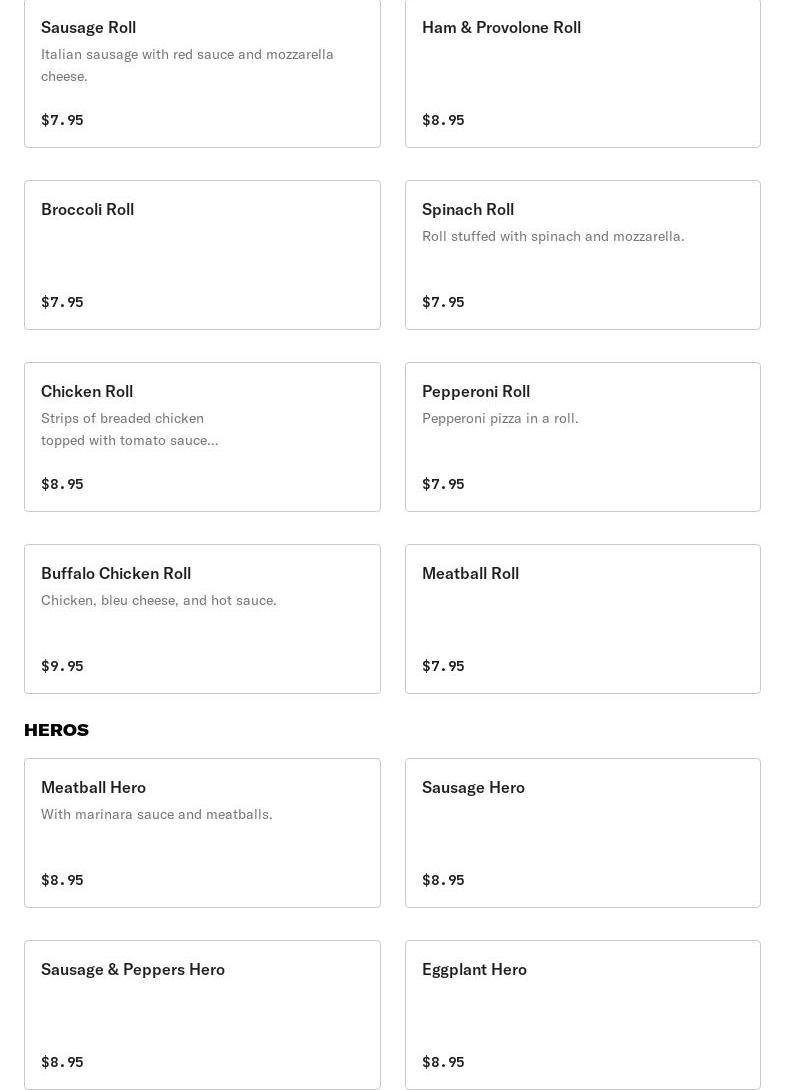Pick the Sausage & Peppers Hero card
Screen dimensions: 785x1090
[202, 1014]
